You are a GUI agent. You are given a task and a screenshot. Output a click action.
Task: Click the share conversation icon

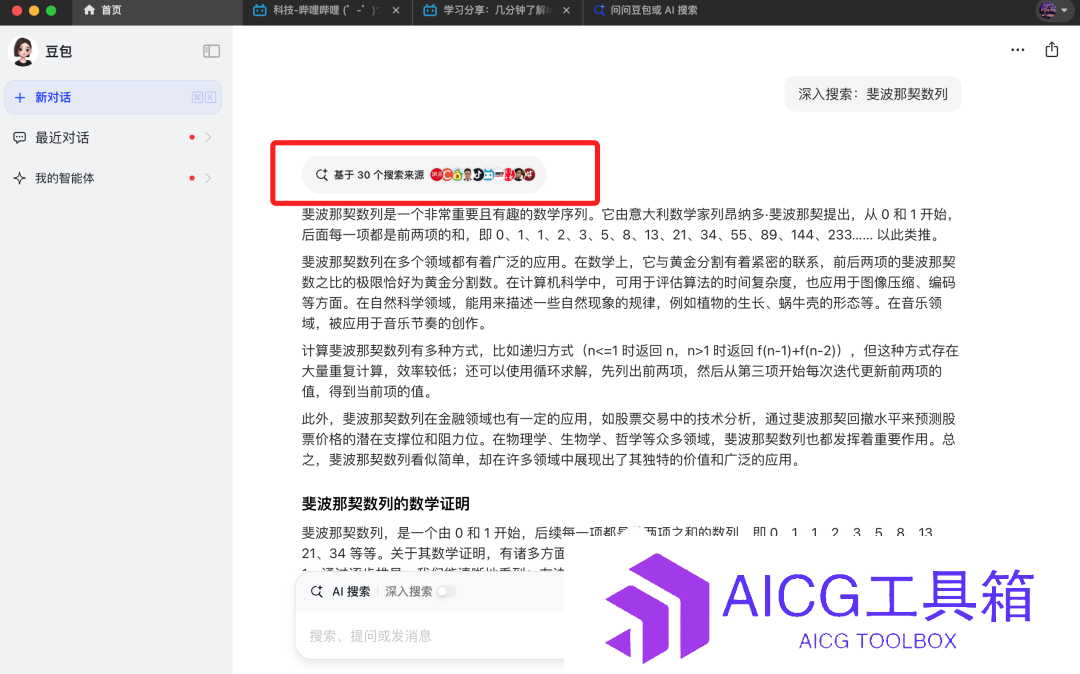click(1052, 50)
